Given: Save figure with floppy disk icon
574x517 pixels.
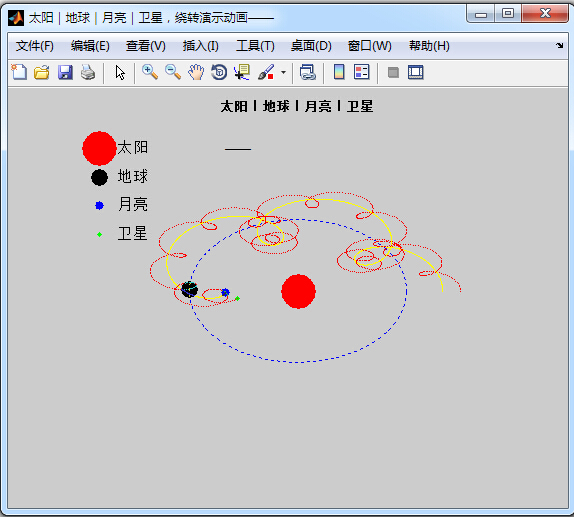Looking at the screenshot, I should pyautogui.click(x=65, y=72).
